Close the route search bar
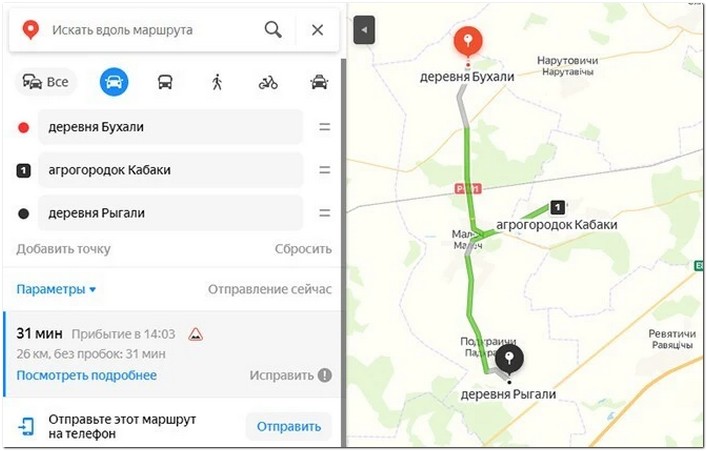Screen dimensions: 707x451 pos(317,30)
